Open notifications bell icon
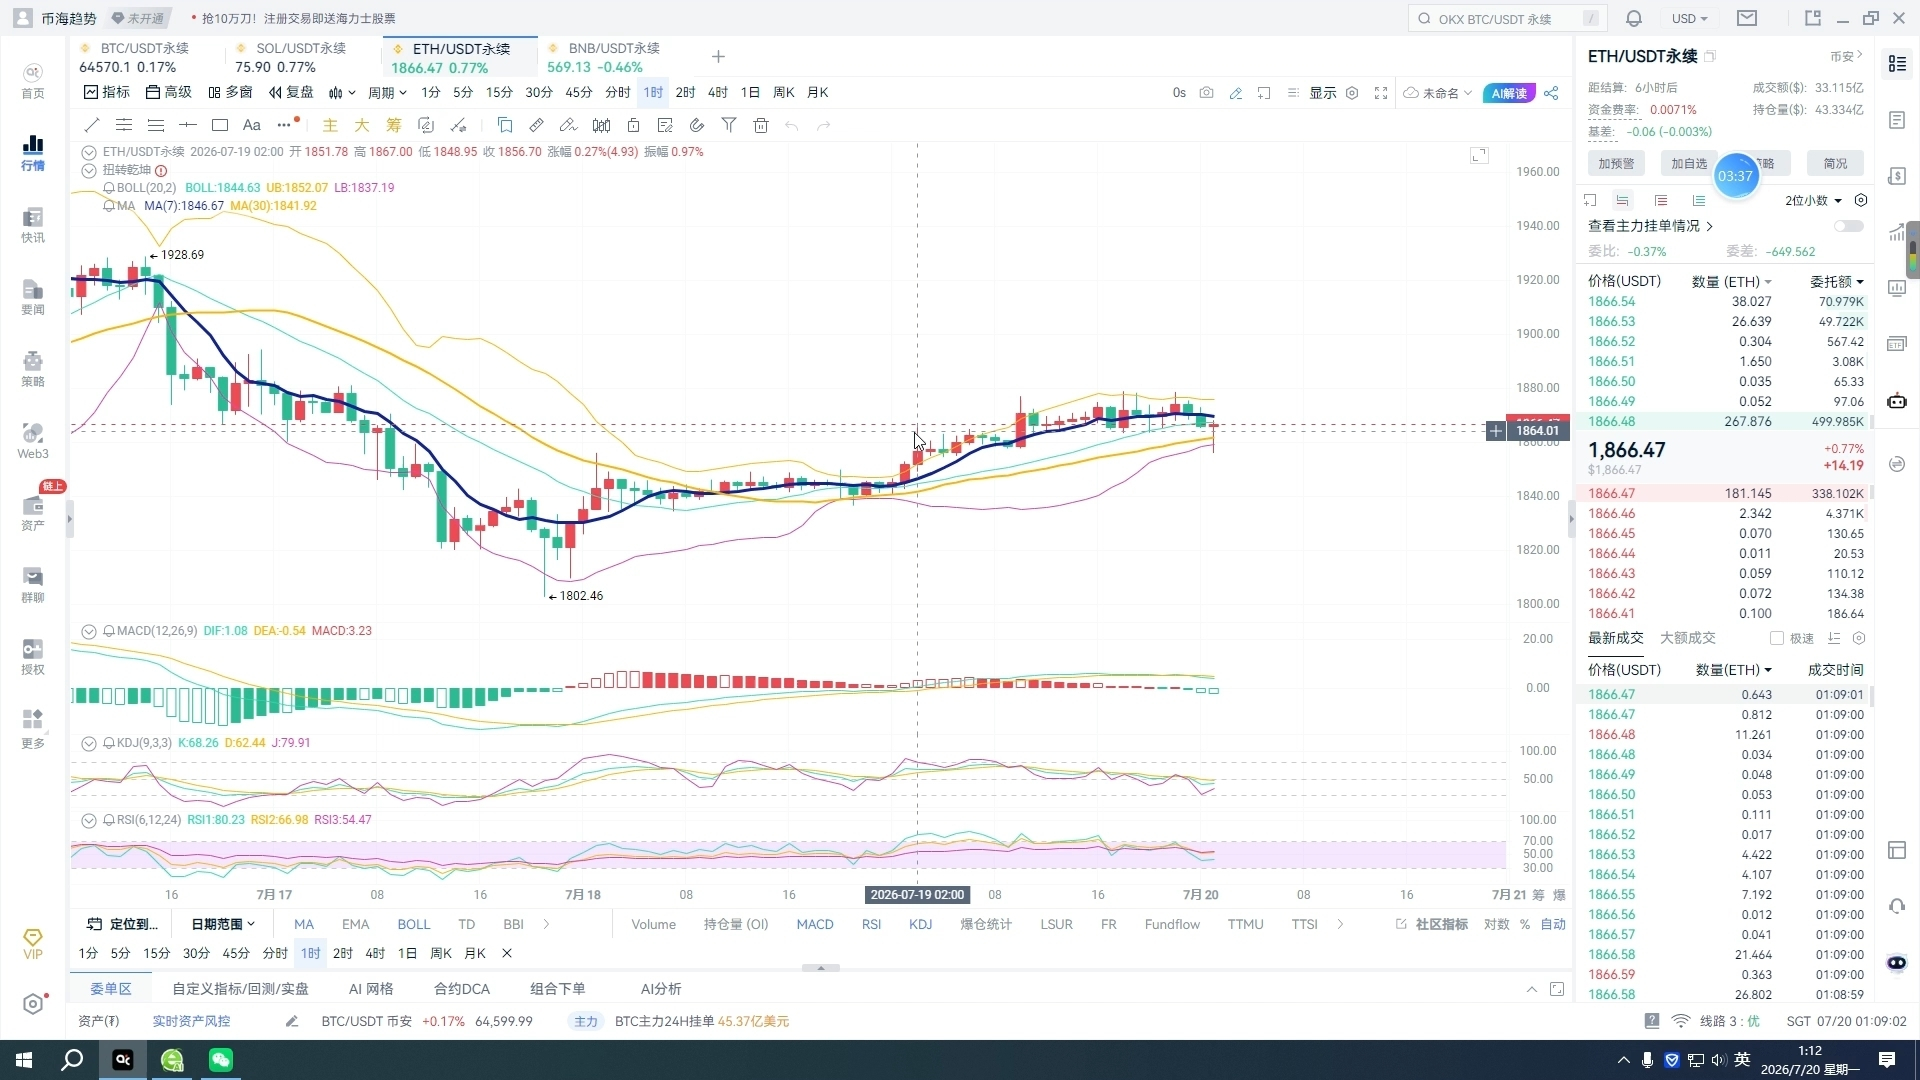The width and height of the screenshot is (1920, 1080). click(1634, 18)
